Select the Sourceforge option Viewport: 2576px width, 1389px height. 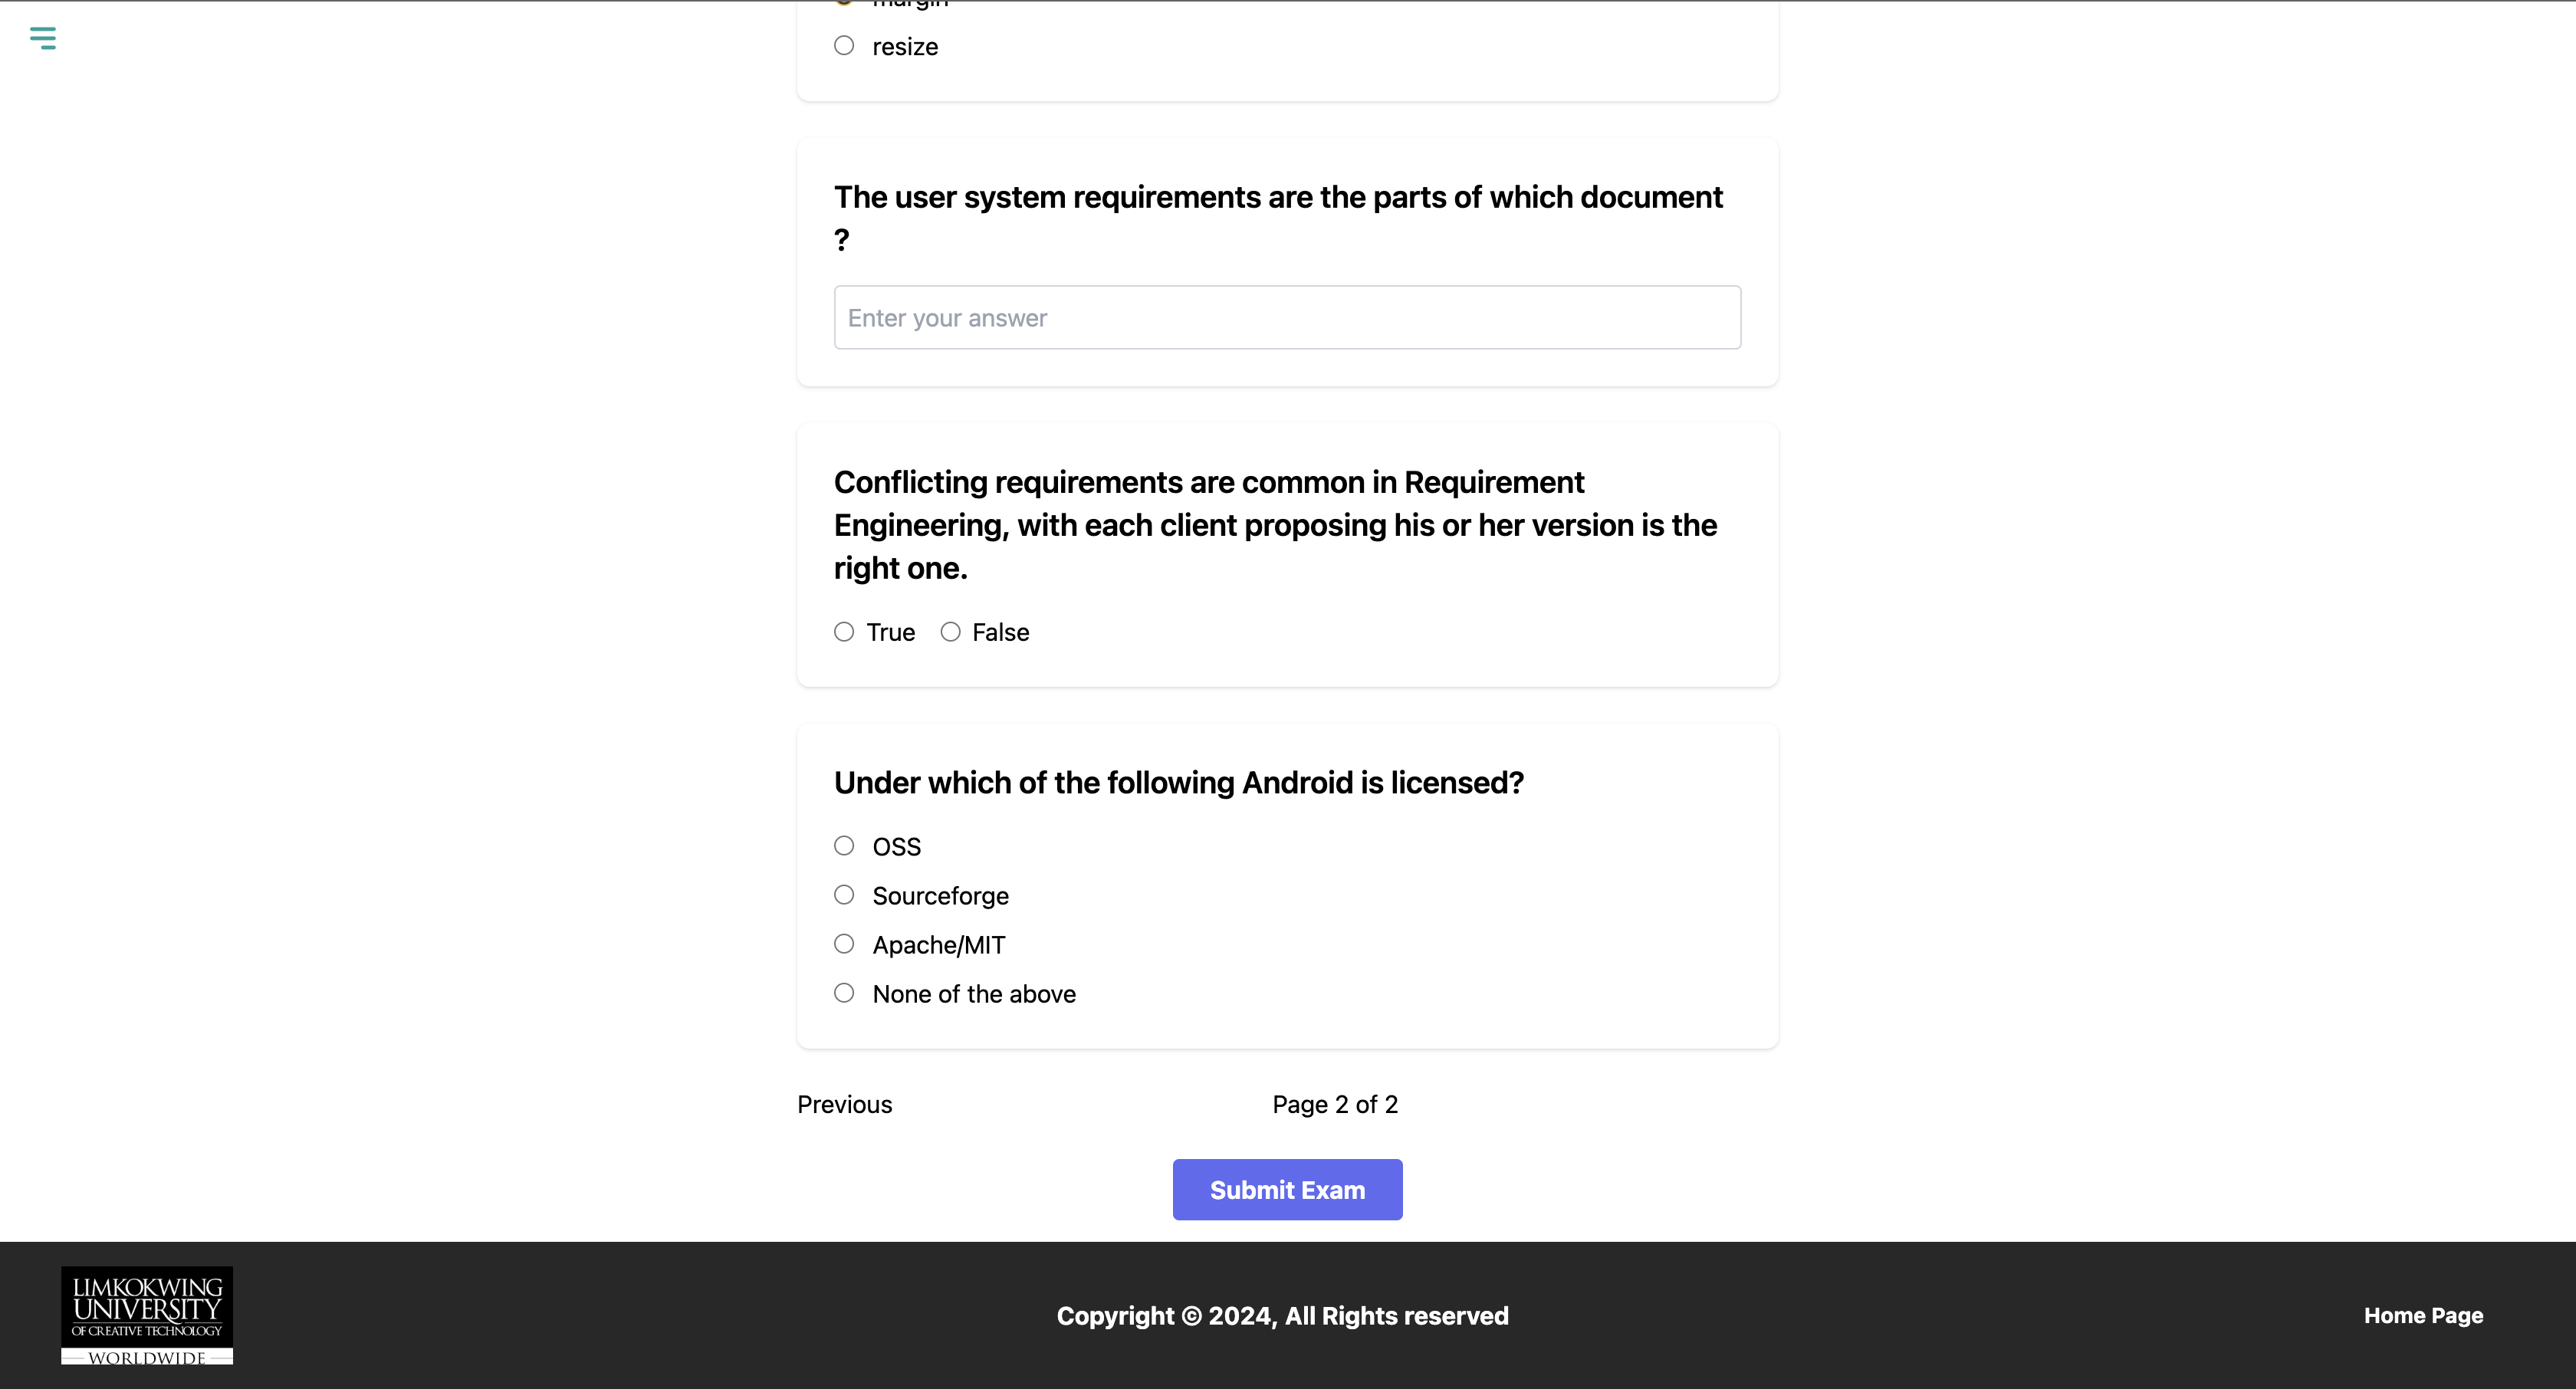844,895
